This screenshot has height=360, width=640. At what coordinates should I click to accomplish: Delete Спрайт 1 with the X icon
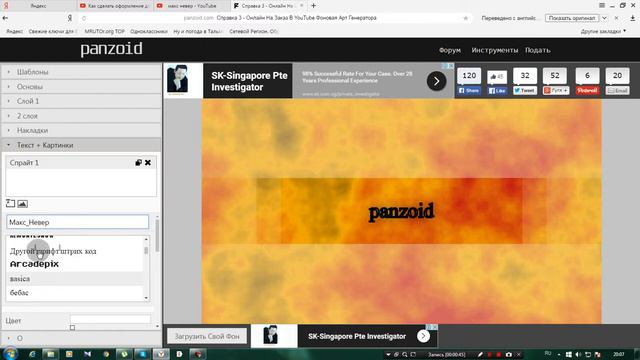coord(148,162)
